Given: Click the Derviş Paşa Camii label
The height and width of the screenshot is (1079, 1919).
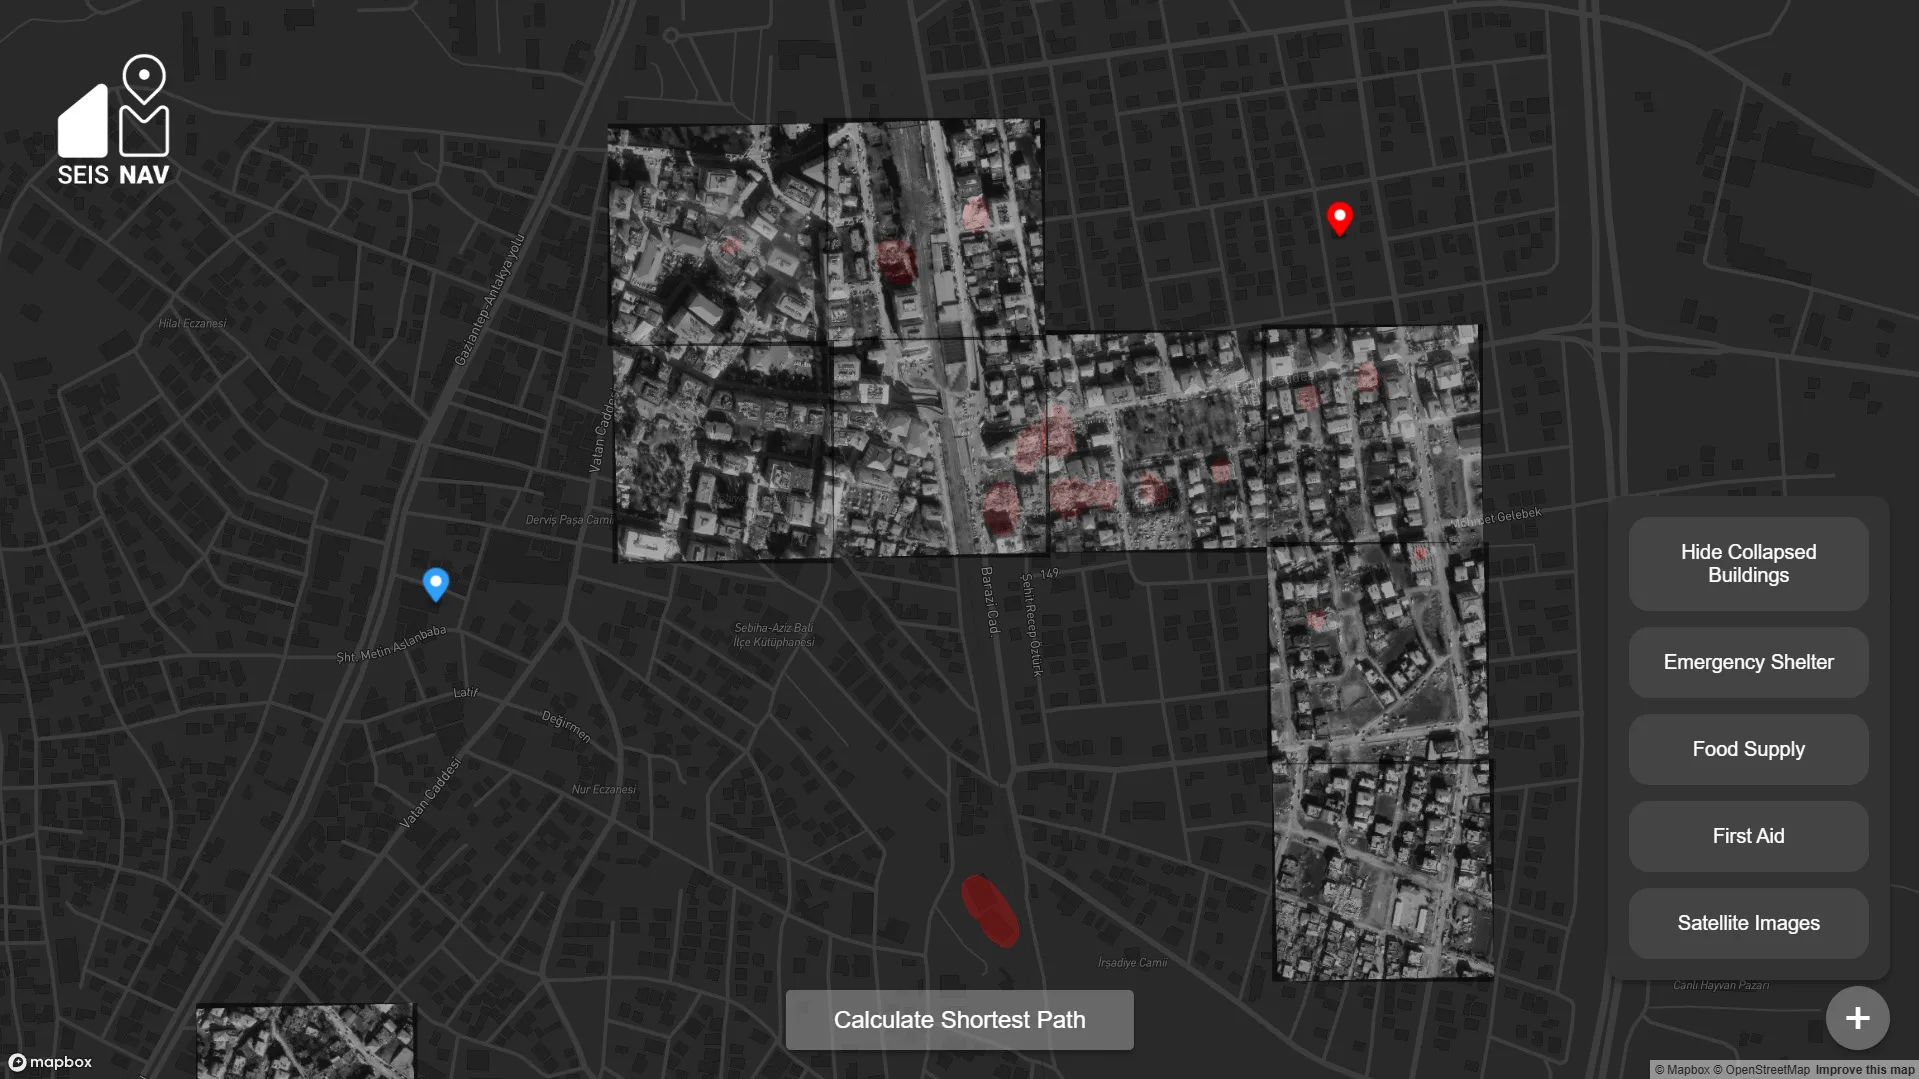Looking at the screenshot, I should [x=569, y=520].
